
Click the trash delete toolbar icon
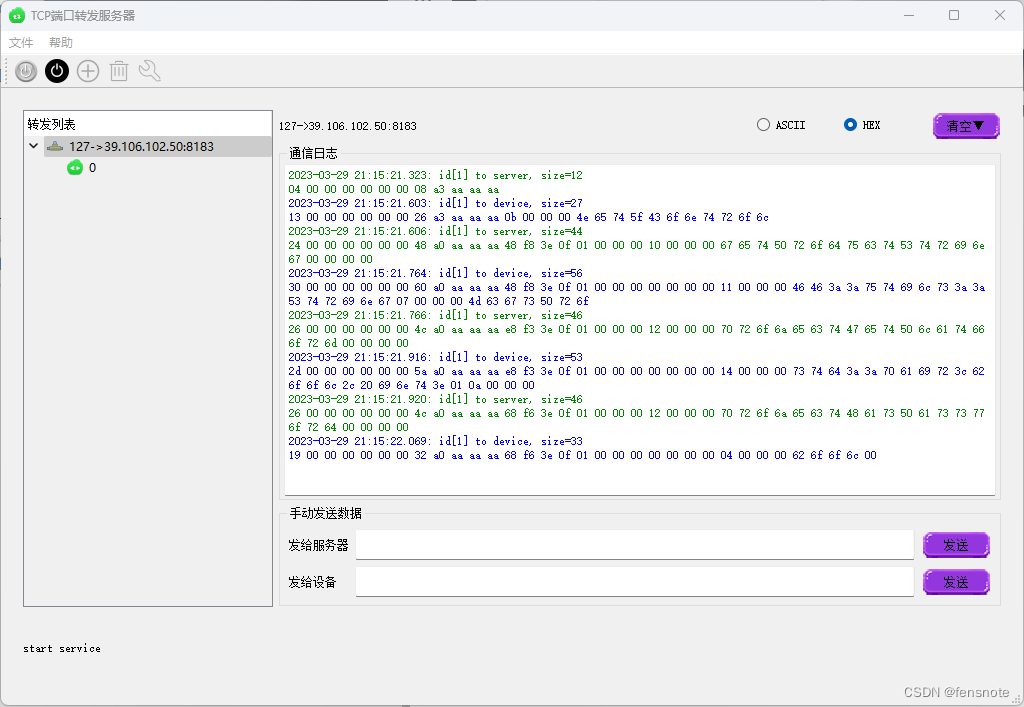(118, 71)
